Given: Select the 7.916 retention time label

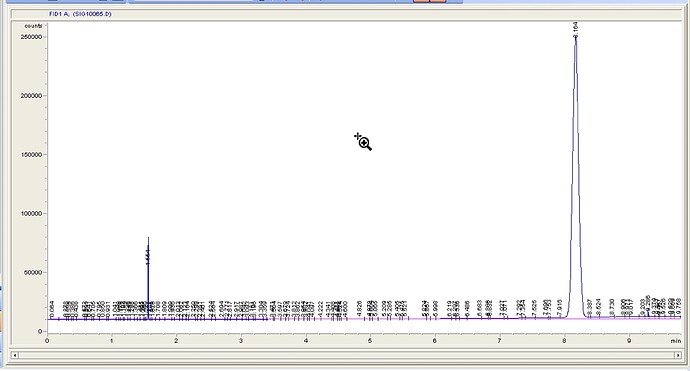Looking at the screenshot, I should 560,307.
